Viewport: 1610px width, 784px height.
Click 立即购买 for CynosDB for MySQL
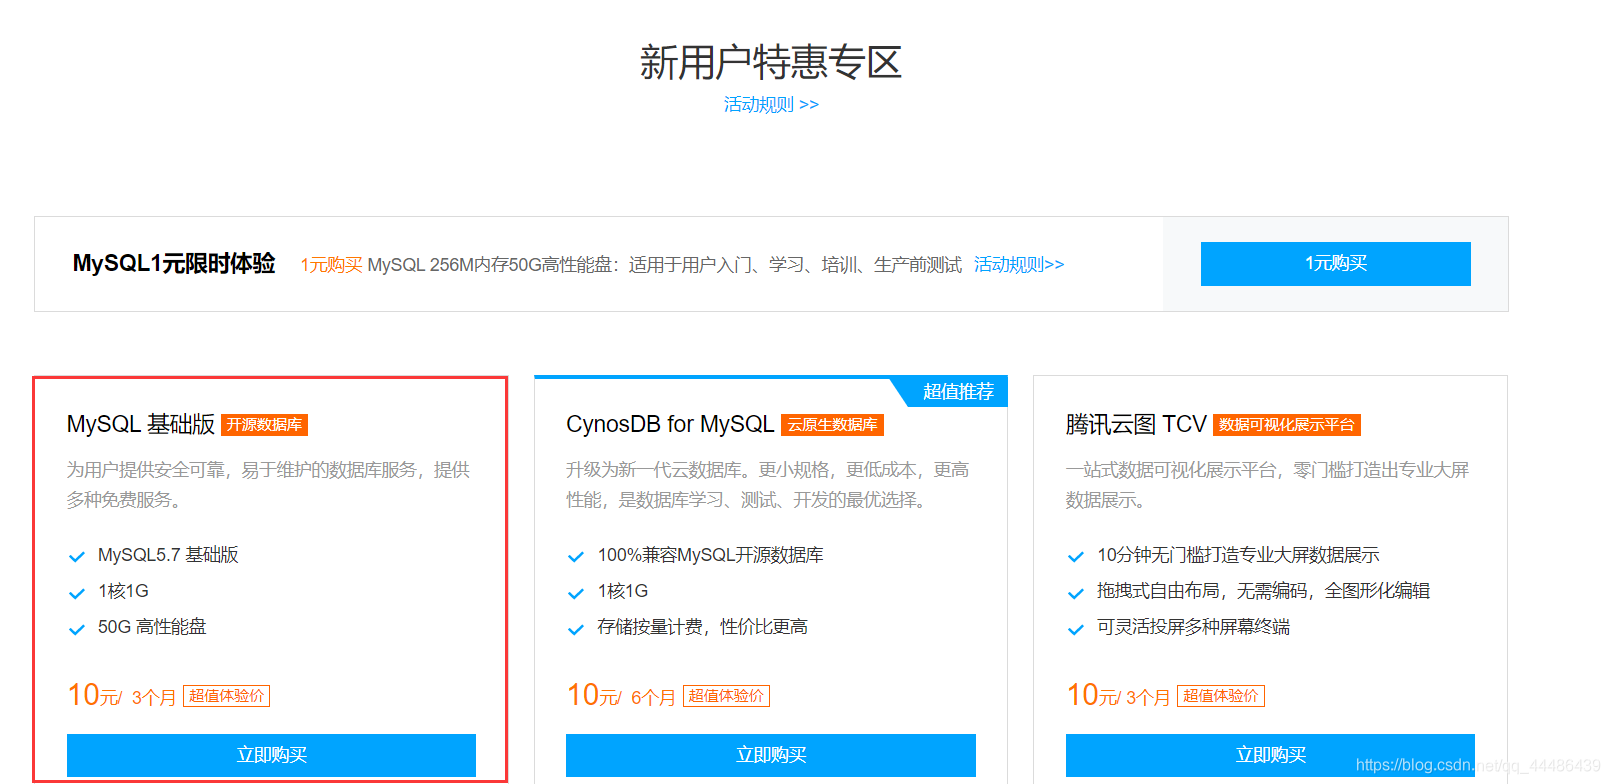pyautogui.click(x=771, y=755)
